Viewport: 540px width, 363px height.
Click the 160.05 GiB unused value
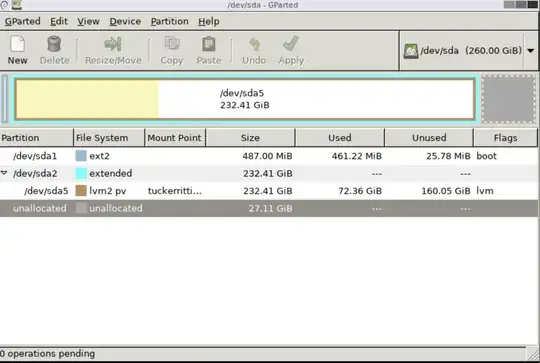coord(446,191)
